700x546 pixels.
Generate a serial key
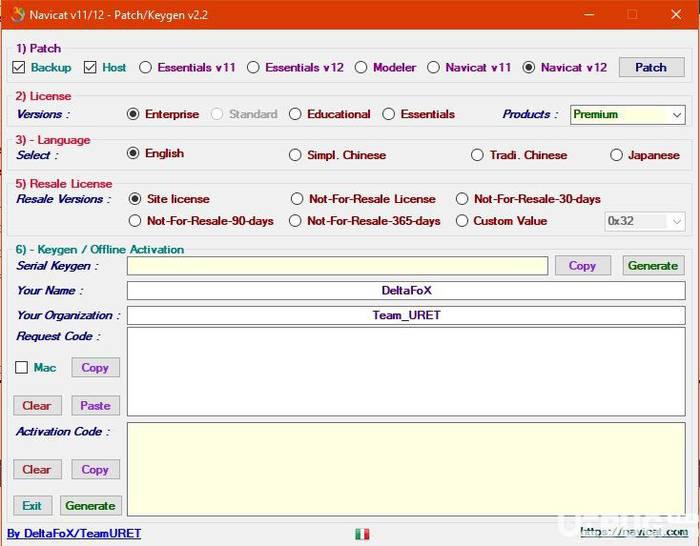pos(653,266)
